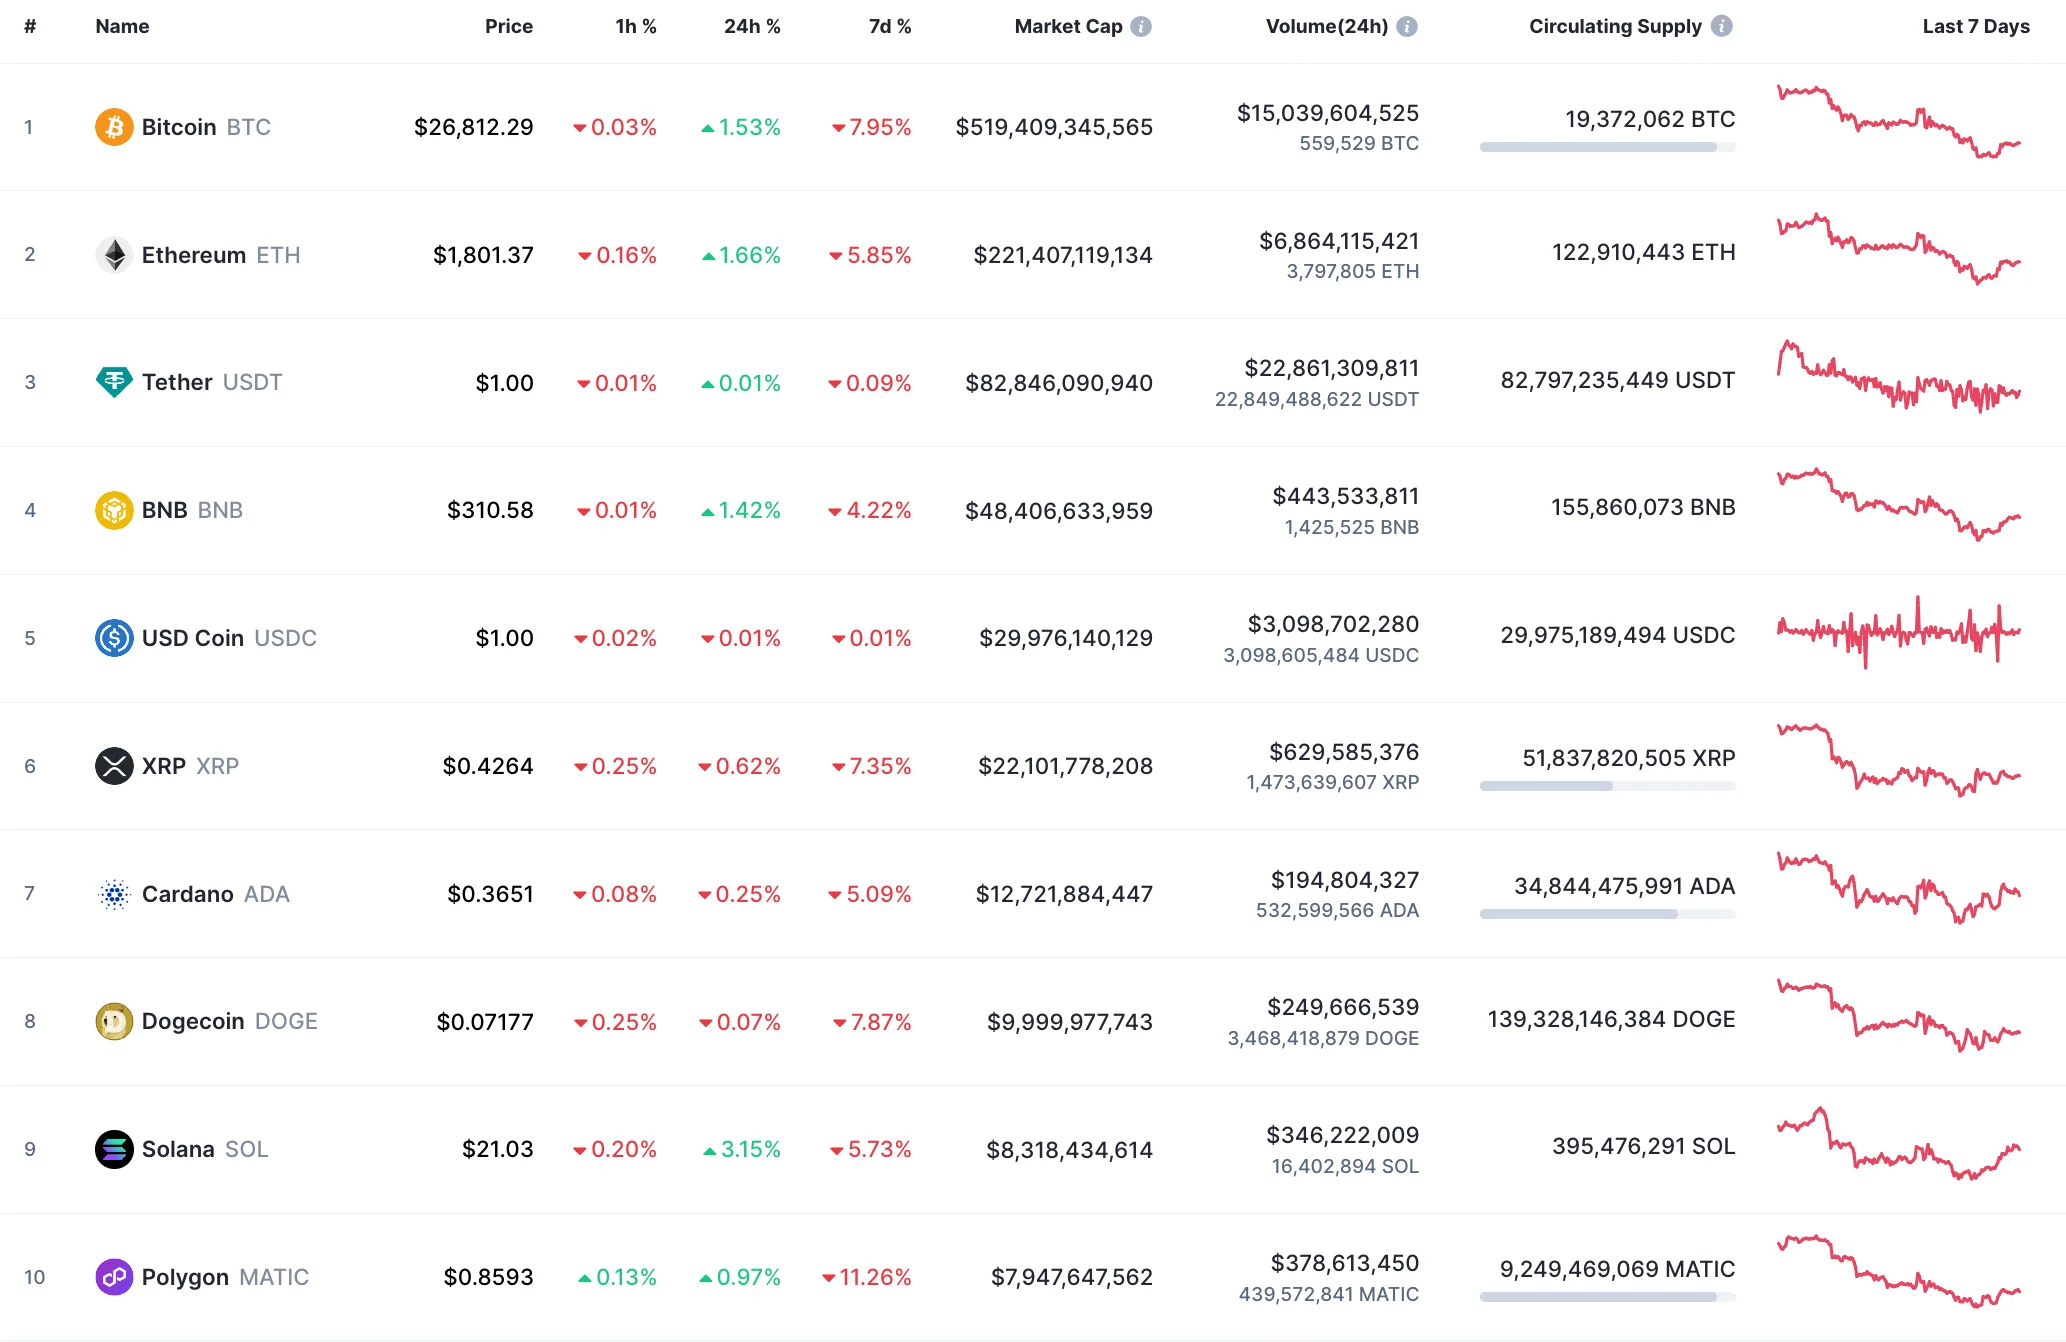Click the Bitcoin BTC coin logo
The image size is (2066, 1342).
click(x=114, y=127)
